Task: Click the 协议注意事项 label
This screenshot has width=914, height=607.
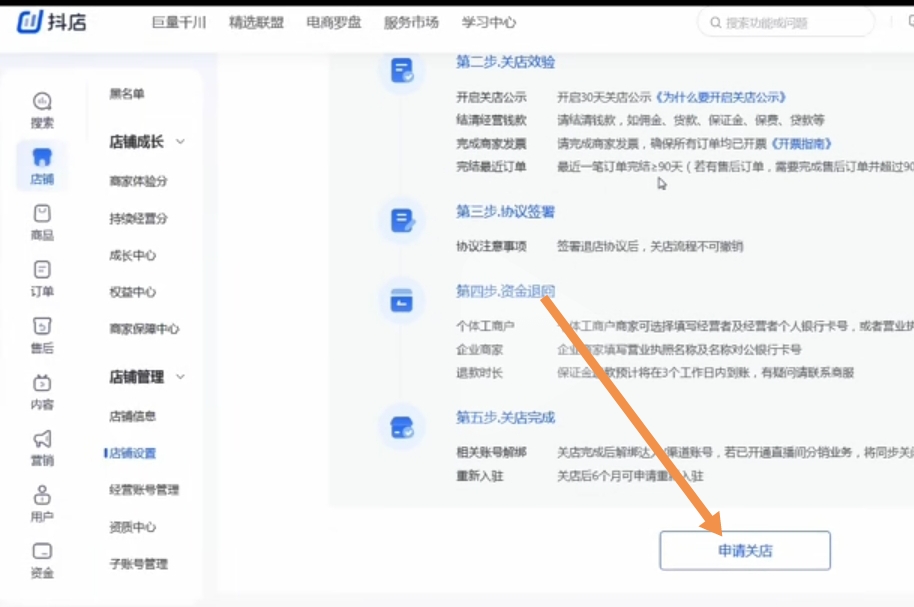Action: (491, 247)
